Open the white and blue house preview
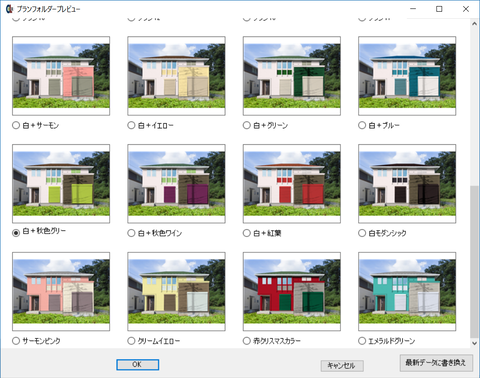 click(x=407, y=76)
